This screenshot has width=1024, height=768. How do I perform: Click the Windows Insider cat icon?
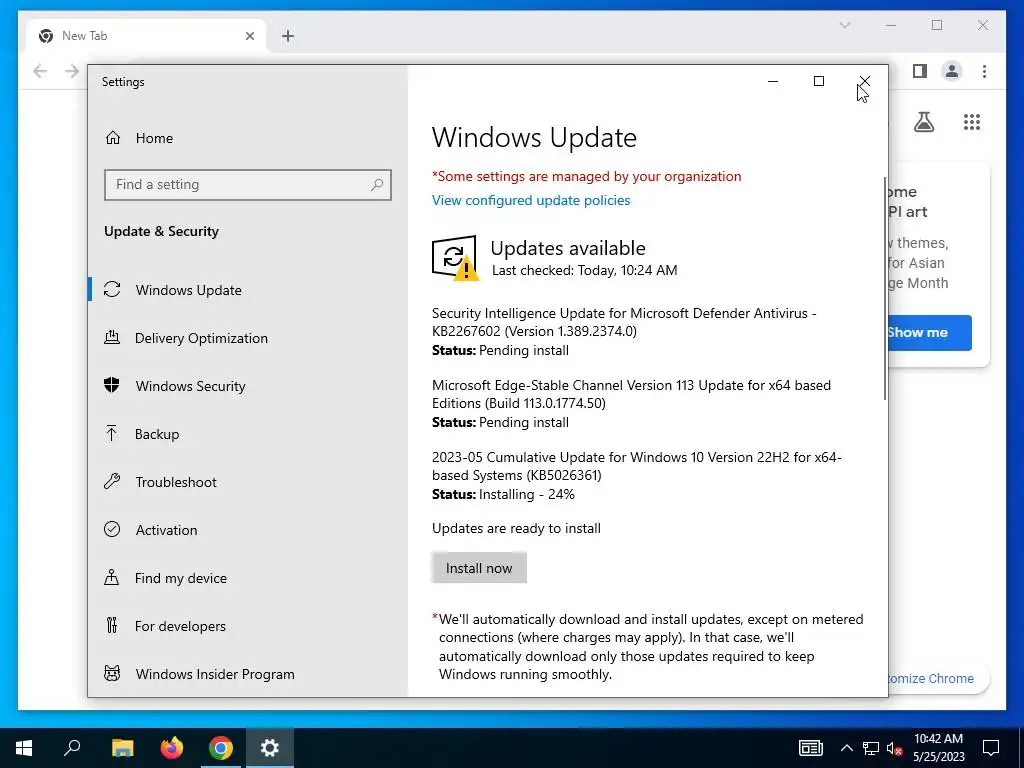coord(112,673)
